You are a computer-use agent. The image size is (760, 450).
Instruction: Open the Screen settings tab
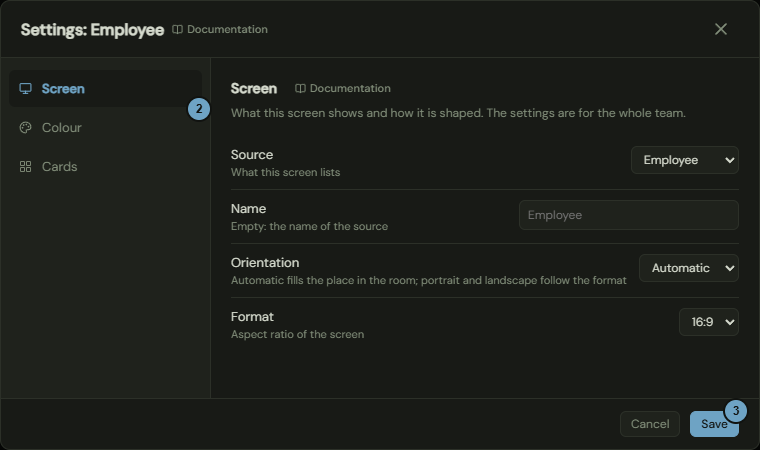(x=105, y=89)
